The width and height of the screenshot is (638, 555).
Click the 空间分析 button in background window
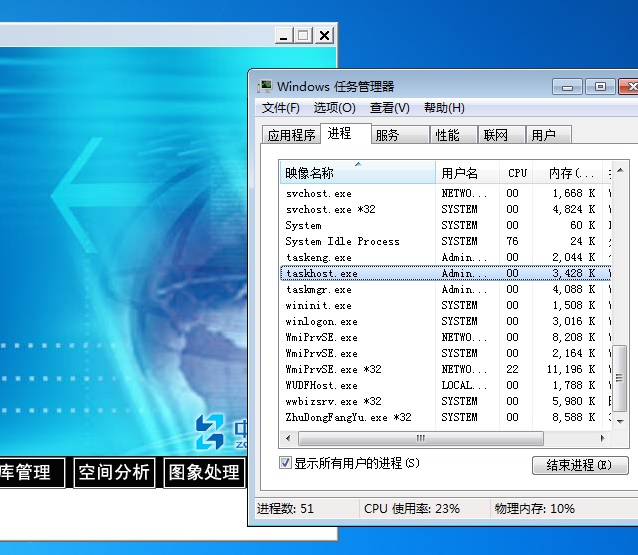coord(114,472)
